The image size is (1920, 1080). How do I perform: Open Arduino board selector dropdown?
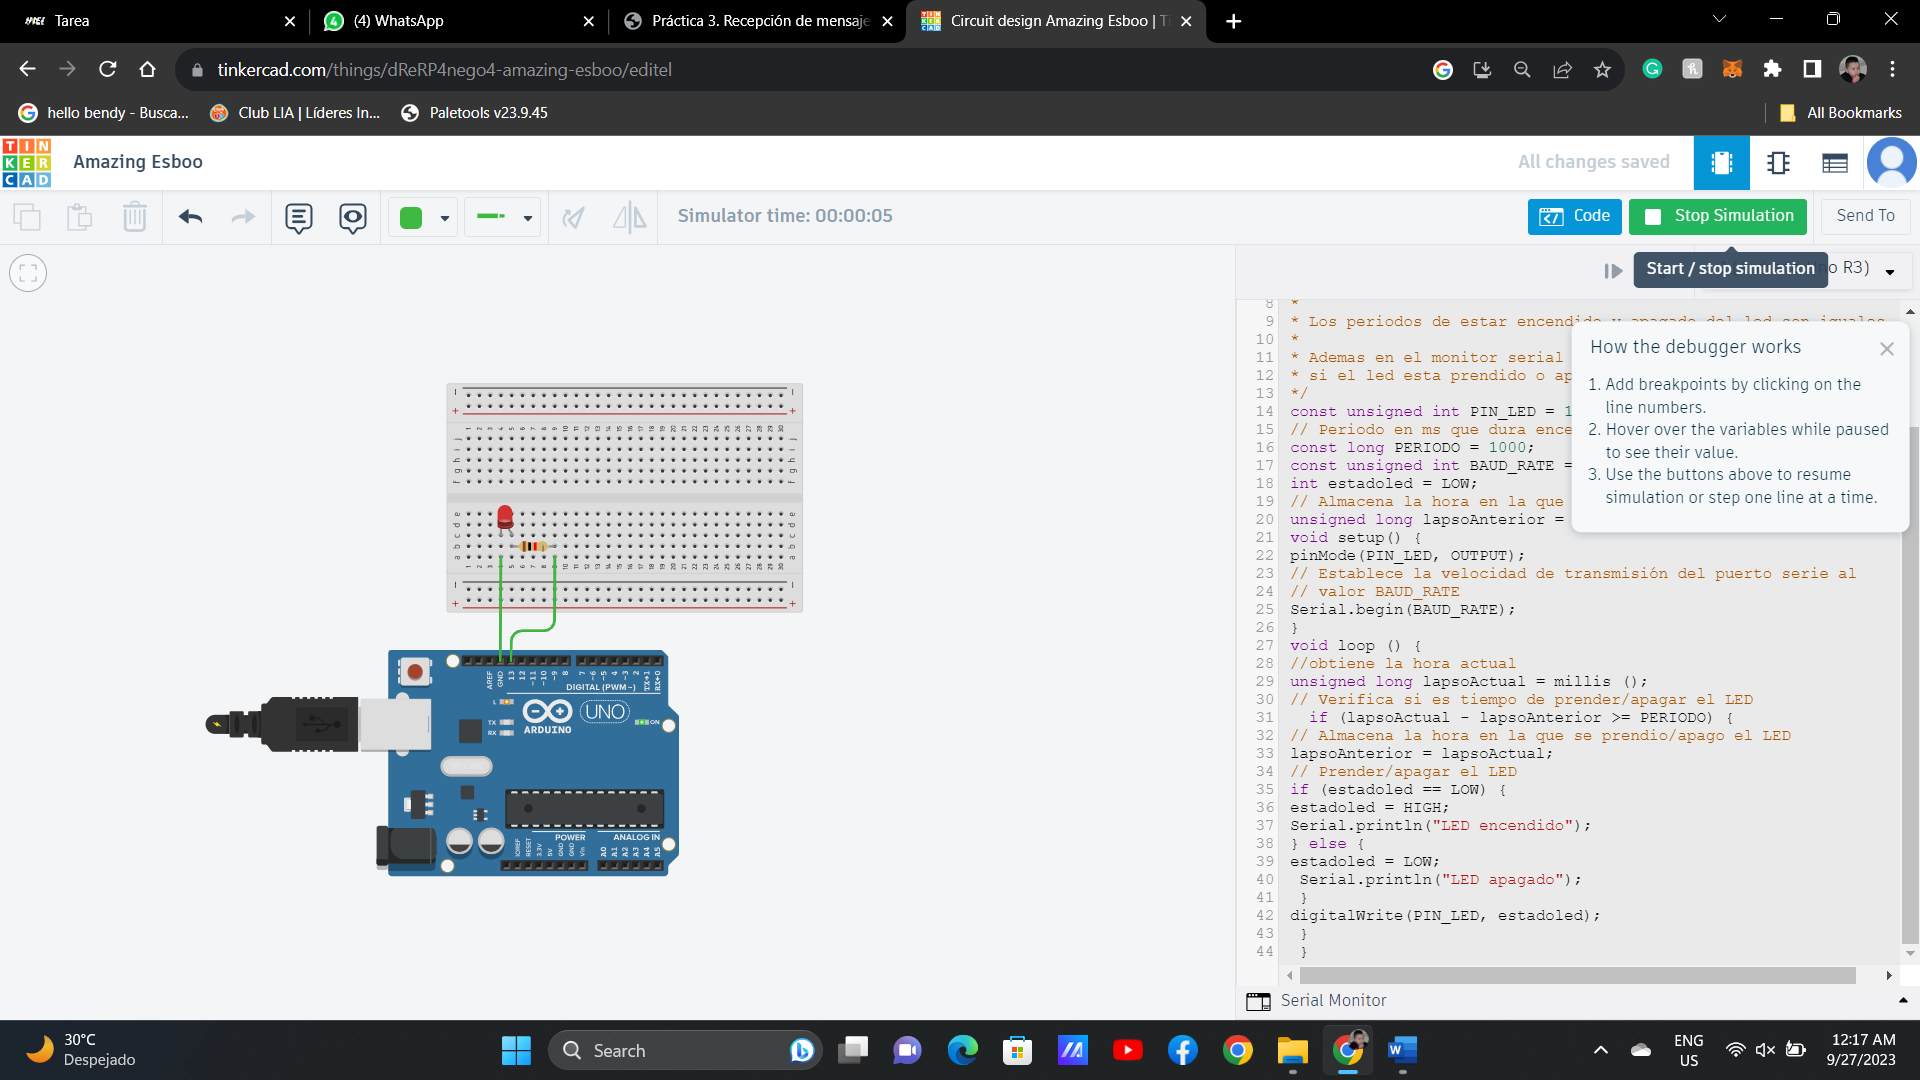point(1889,271)
